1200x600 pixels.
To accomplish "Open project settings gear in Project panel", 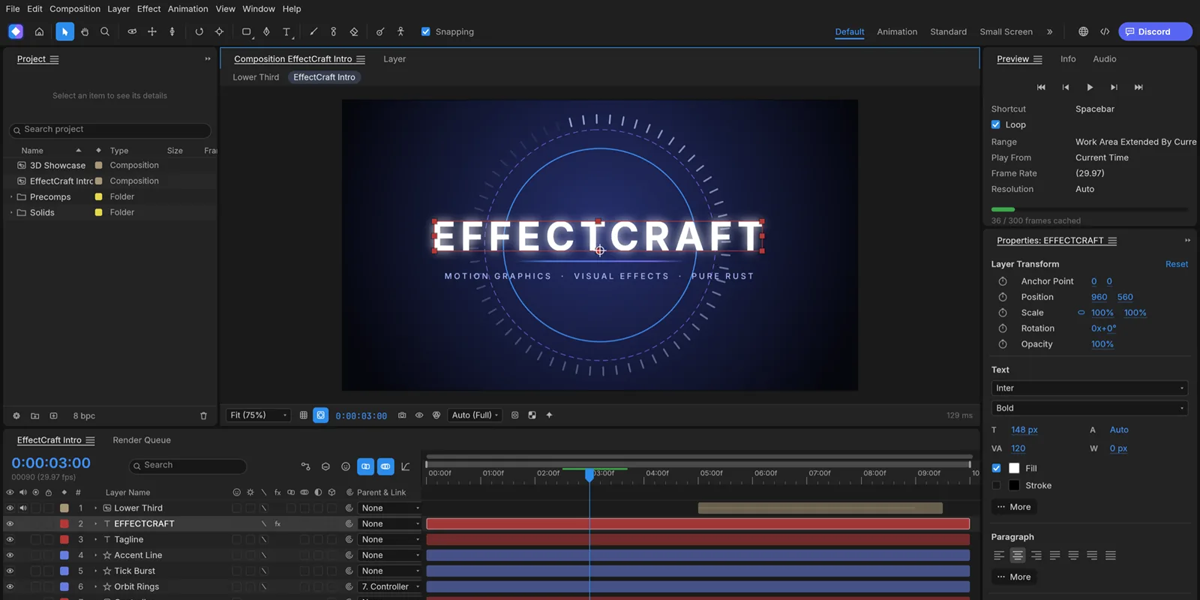I will coord(16,416).
